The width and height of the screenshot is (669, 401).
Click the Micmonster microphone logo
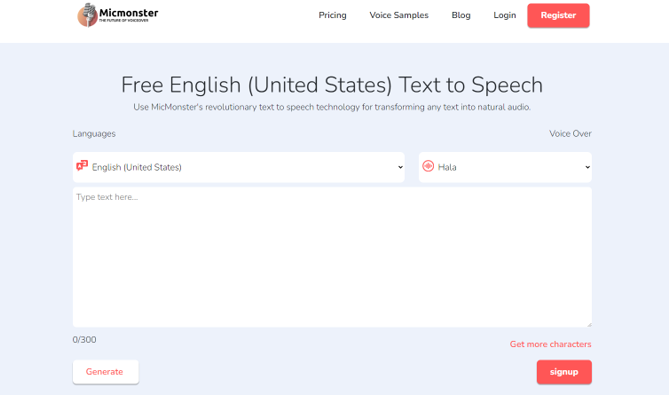tap(87, 15)
